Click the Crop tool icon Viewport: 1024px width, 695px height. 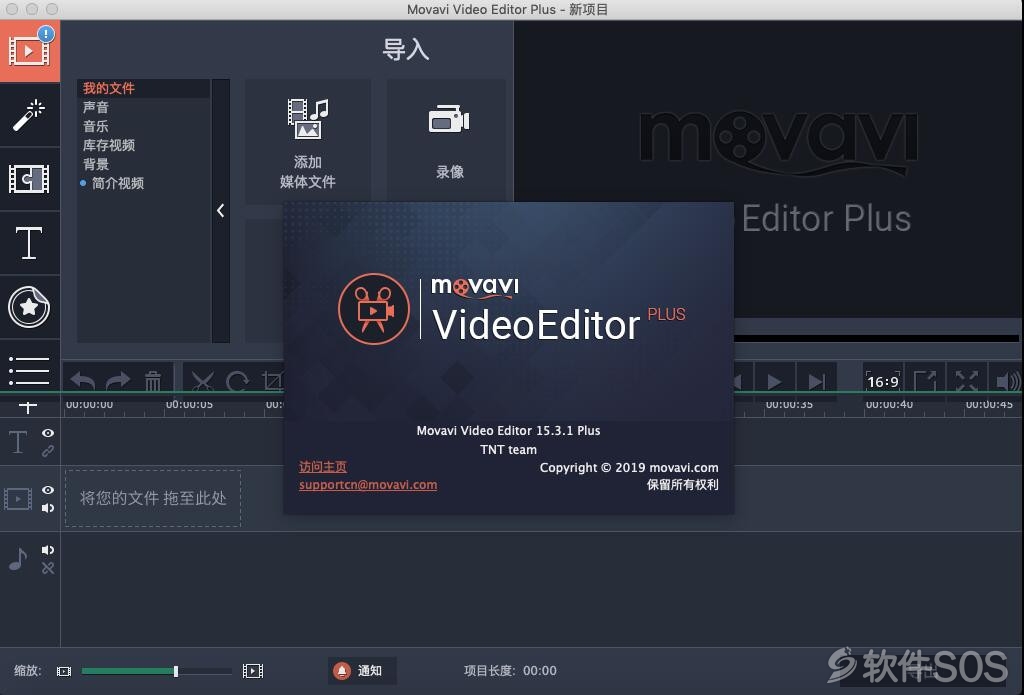272,381
